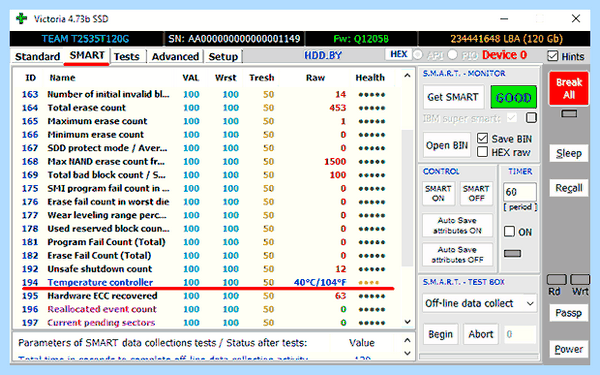This screenshot has height=375, width=600.
Task: Toggle the Hints checkbox
Action: [x=553, y=56]
